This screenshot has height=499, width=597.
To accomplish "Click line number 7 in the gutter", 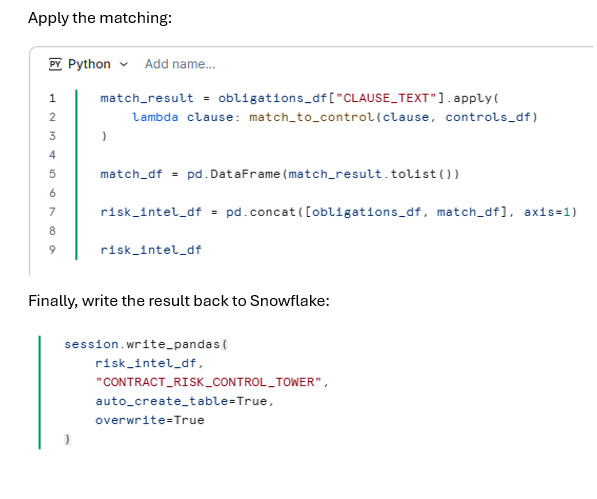I will [x=52, y=212].
